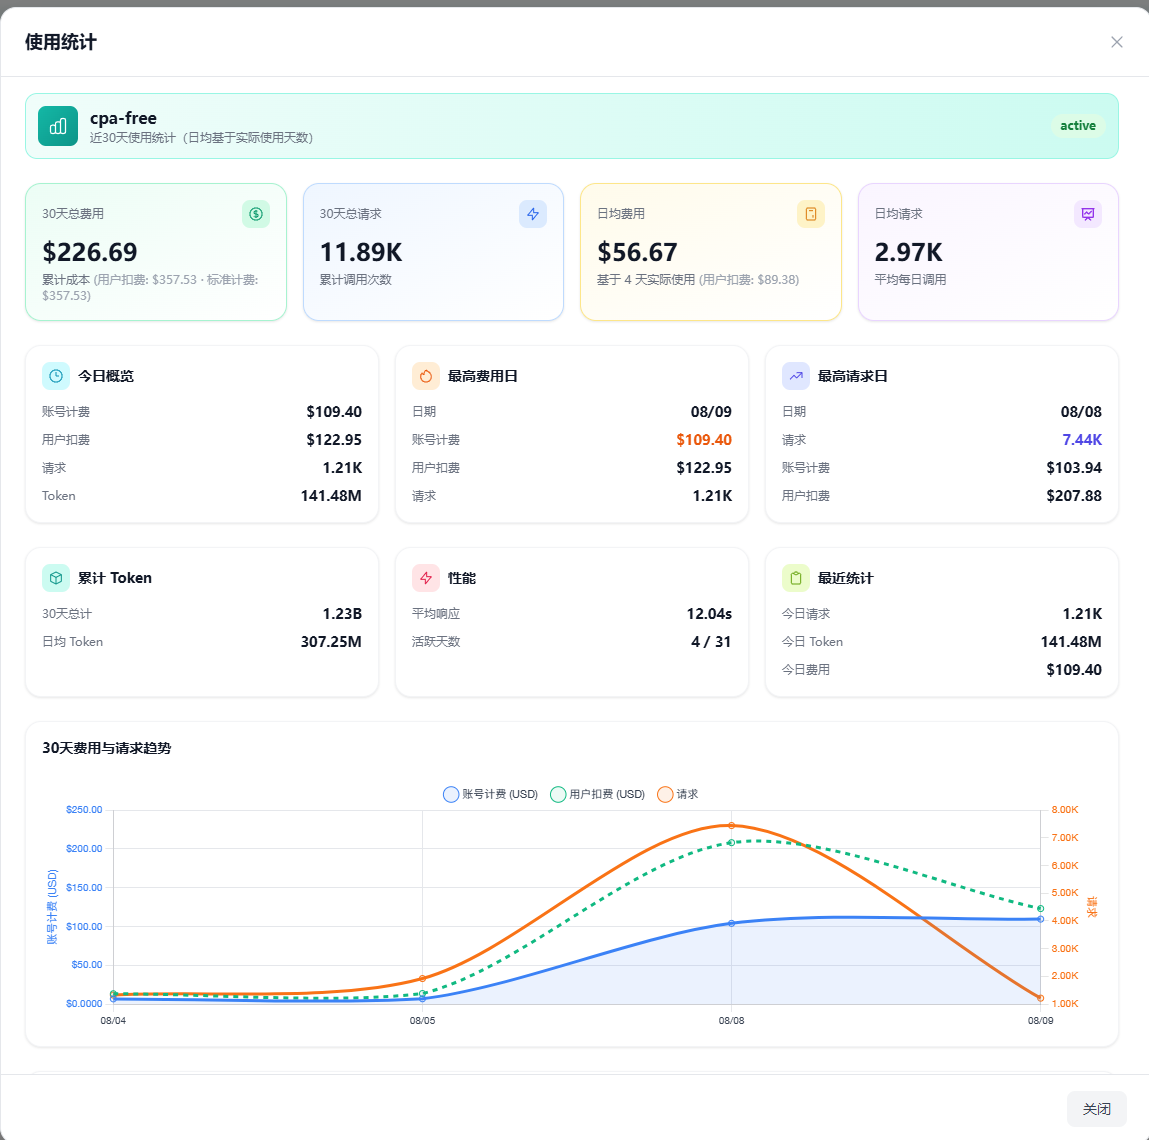Click the dollar icon in 30天总费用 card

(256, 214)
